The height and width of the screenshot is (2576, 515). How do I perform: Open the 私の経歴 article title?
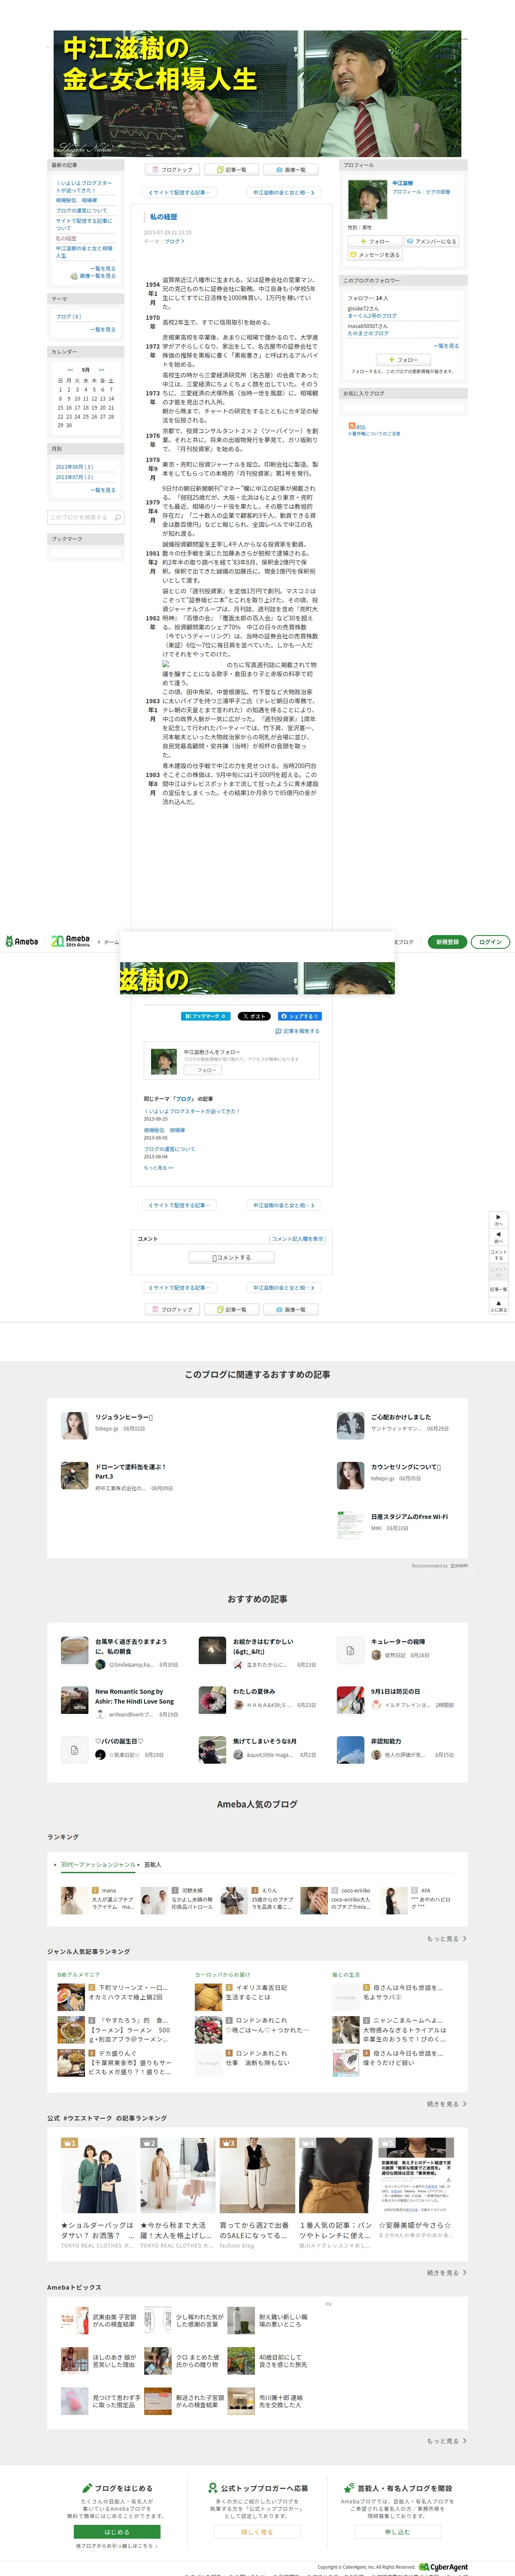coord(163,216)
